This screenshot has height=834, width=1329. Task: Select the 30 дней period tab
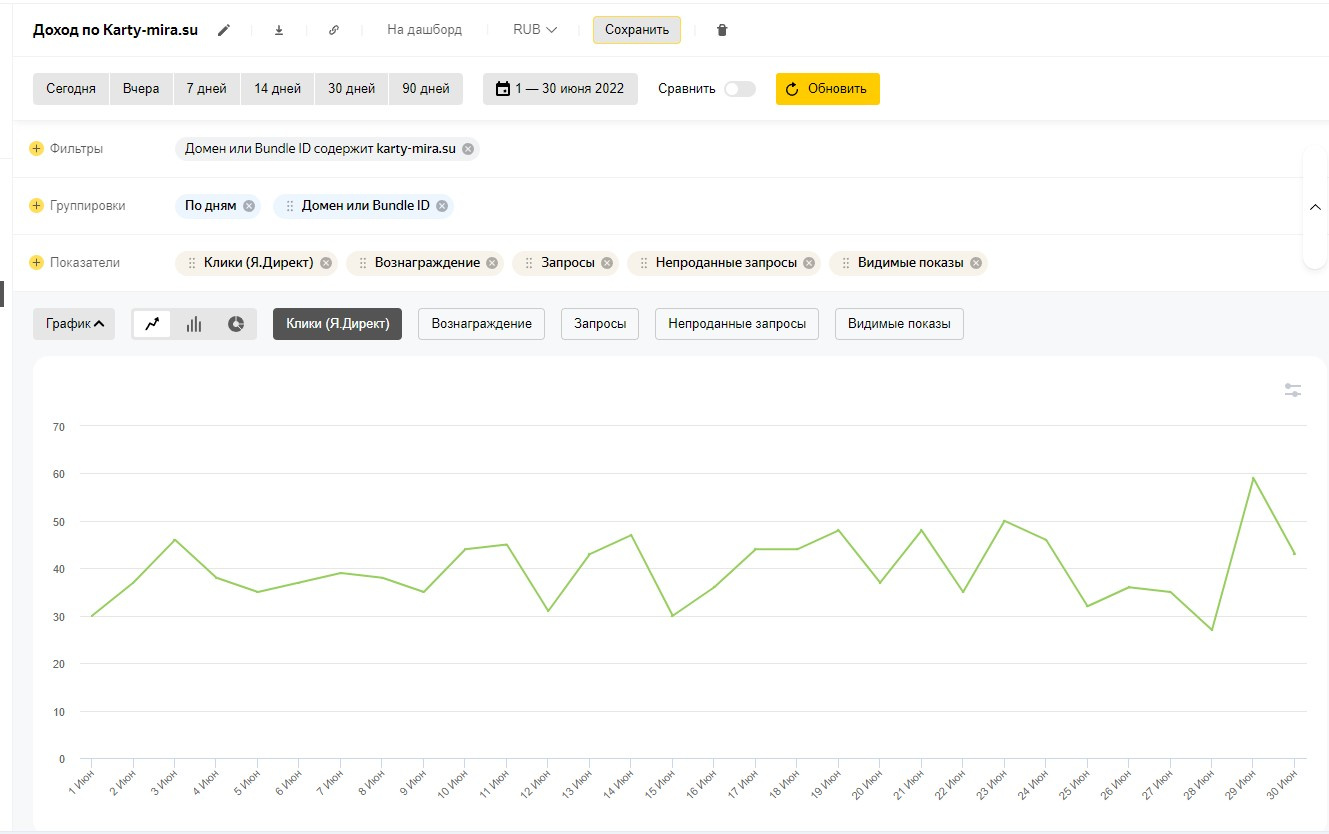click(x=351, y=89)
